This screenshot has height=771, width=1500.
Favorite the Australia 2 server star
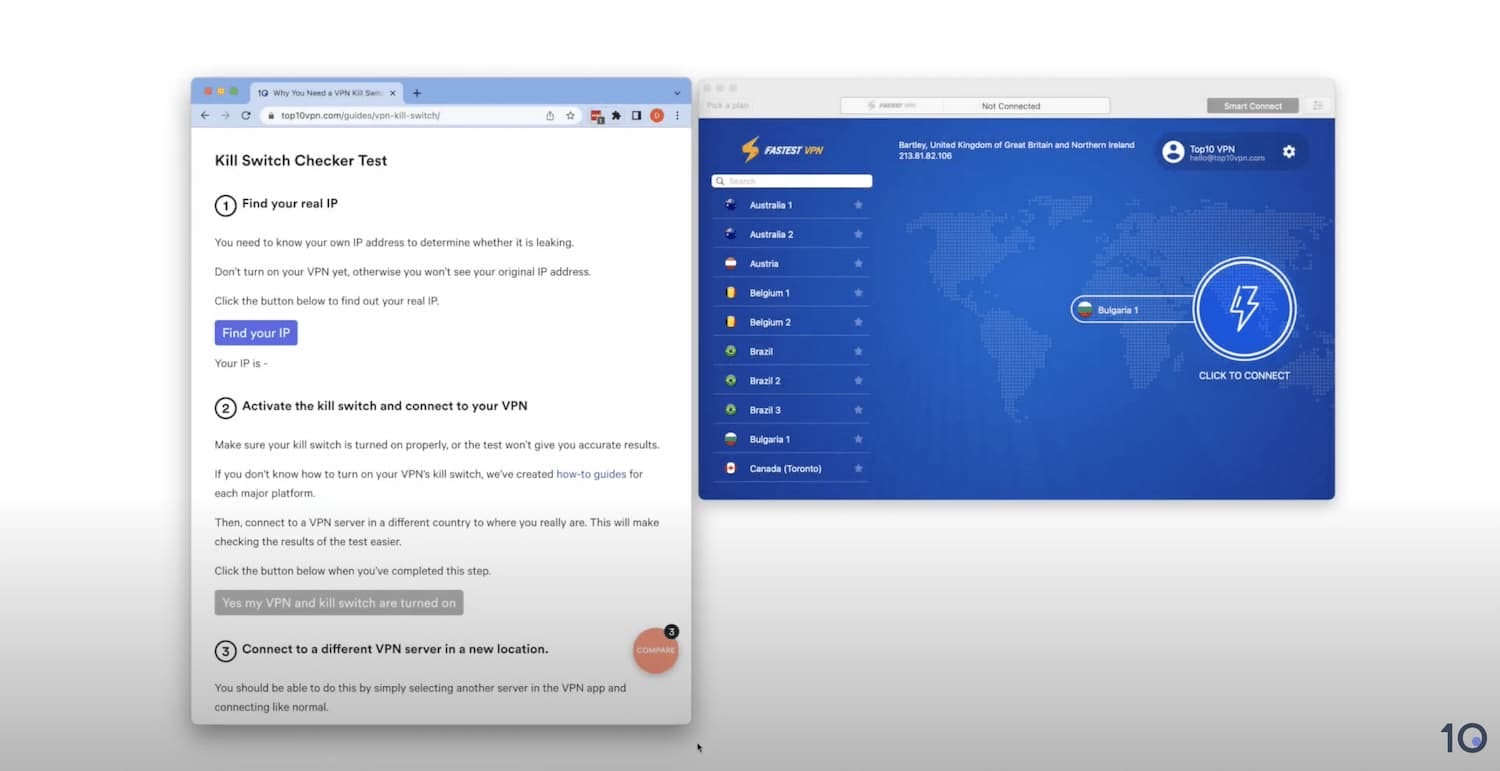click(858, 234)
